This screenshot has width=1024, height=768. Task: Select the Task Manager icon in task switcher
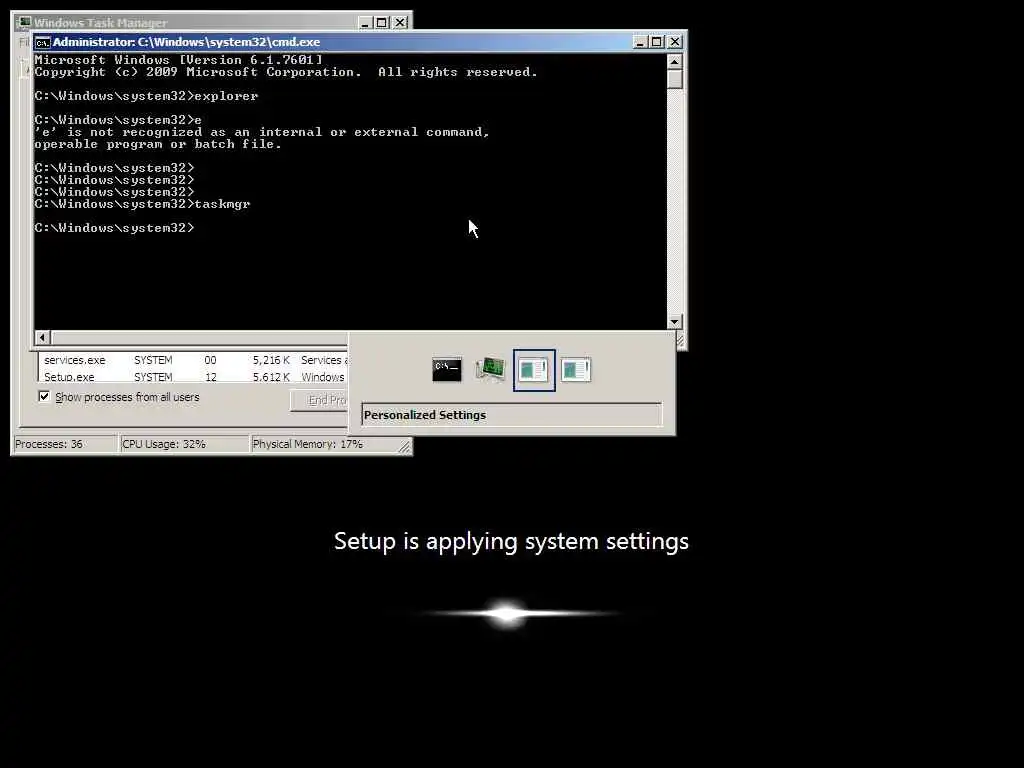490,370
